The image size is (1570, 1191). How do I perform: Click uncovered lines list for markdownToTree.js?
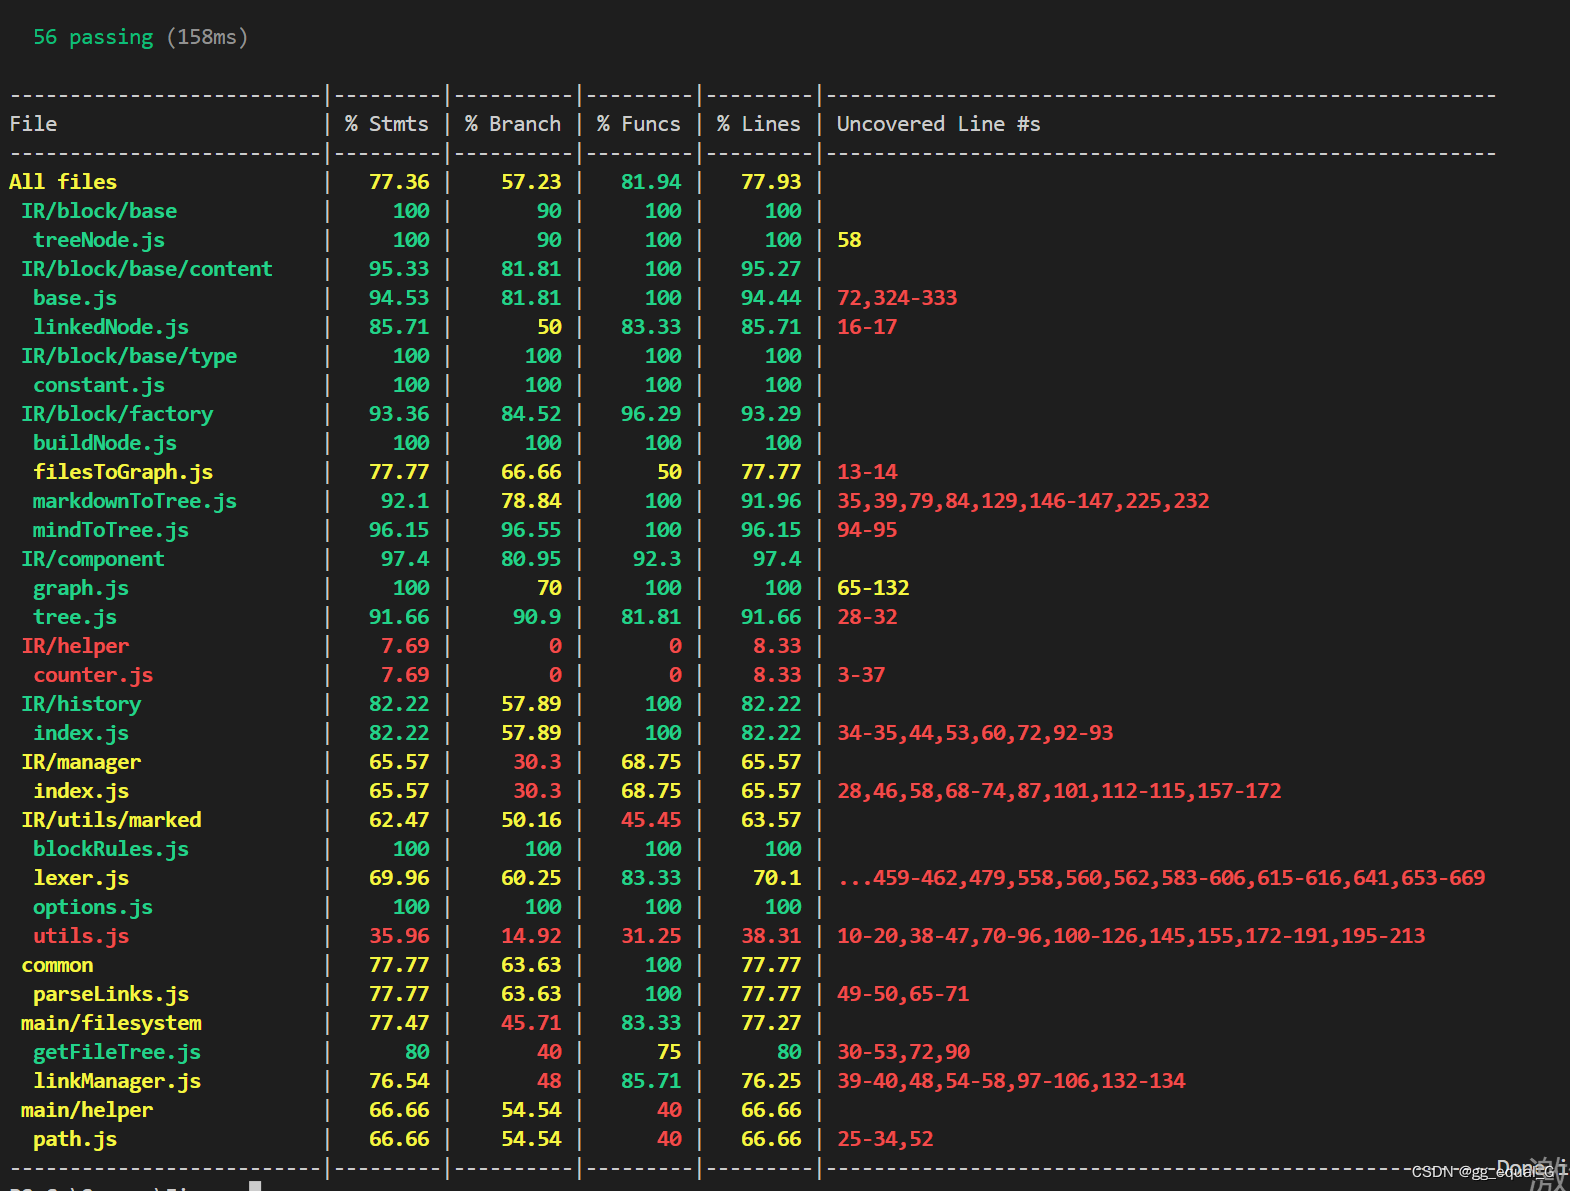[x=1023, y=501]
